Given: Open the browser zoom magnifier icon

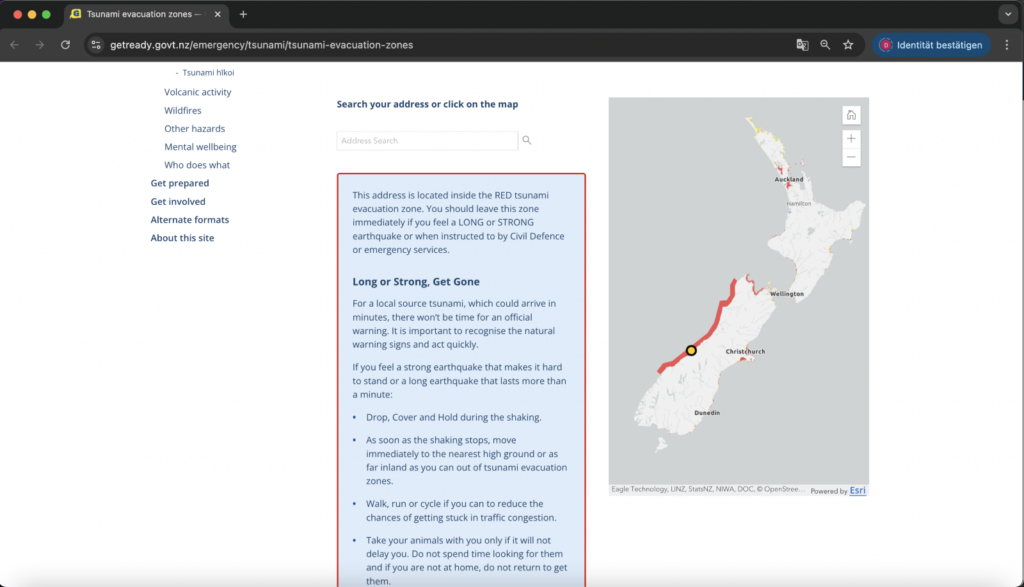Looking at the screenshot, I should coord(825,45).
